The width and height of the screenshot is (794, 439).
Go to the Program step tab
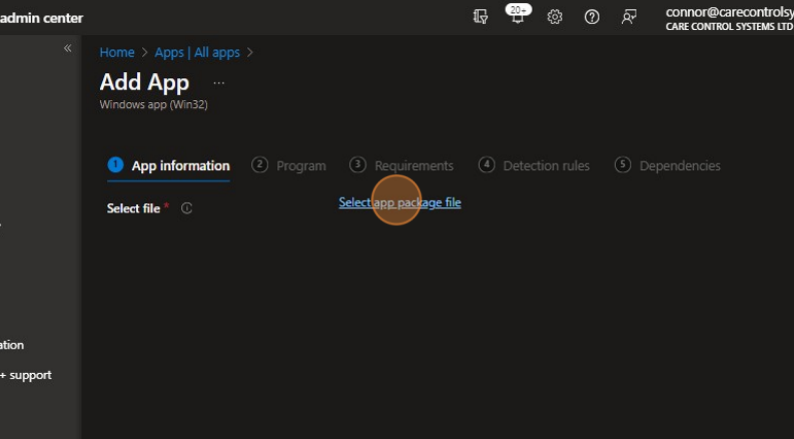coord(290,166)
